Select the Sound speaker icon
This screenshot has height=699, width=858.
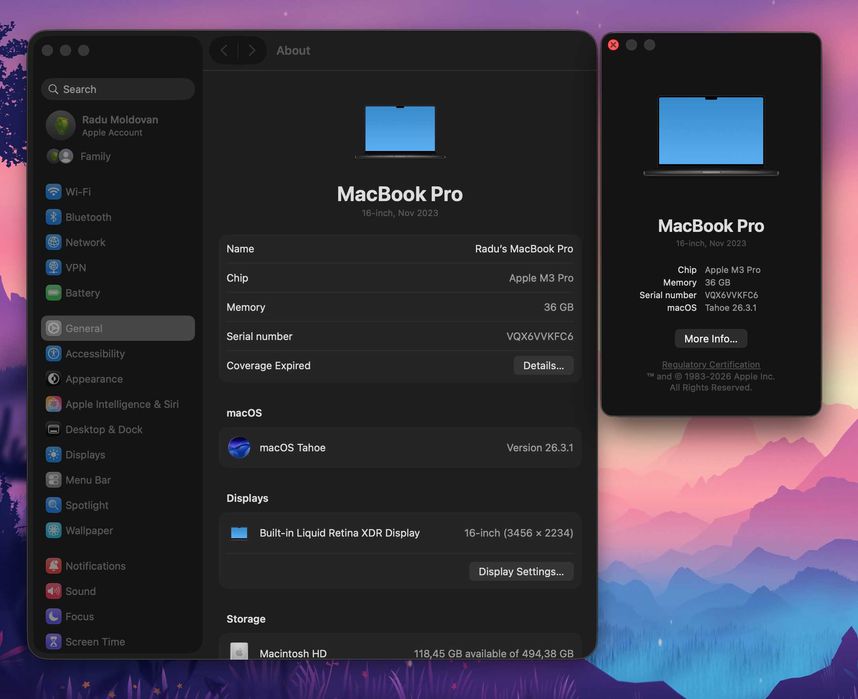click(53, 591)
